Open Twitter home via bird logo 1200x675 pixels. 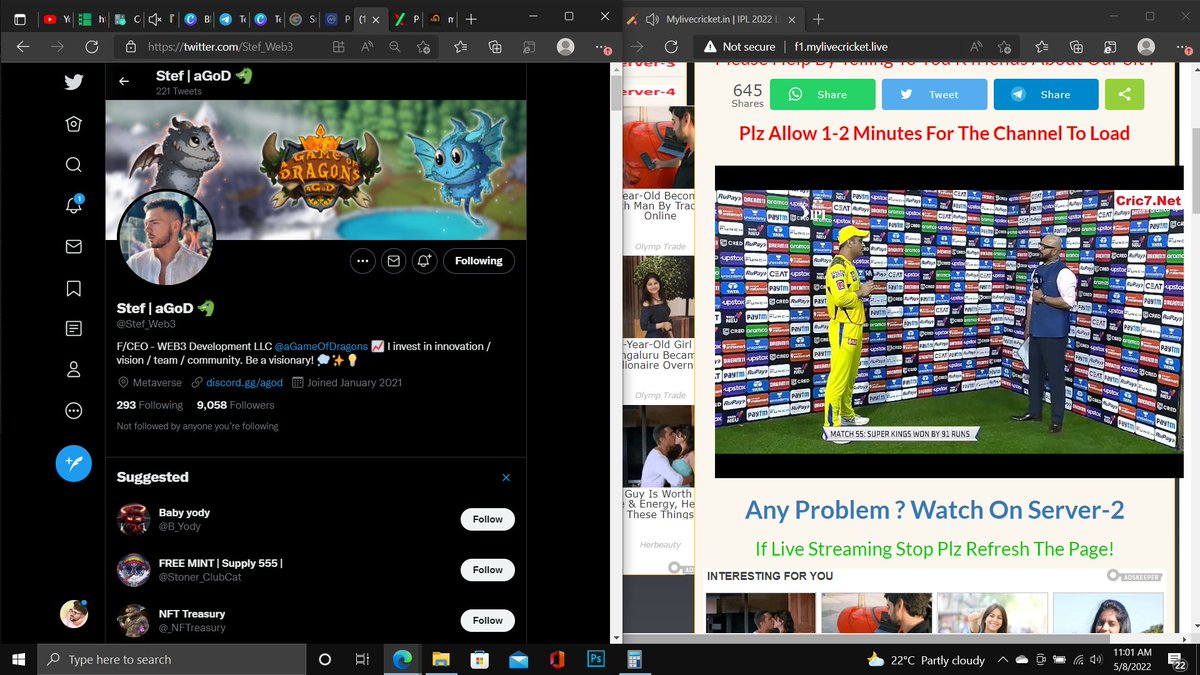pyautogui.click(x=73, y=82)
